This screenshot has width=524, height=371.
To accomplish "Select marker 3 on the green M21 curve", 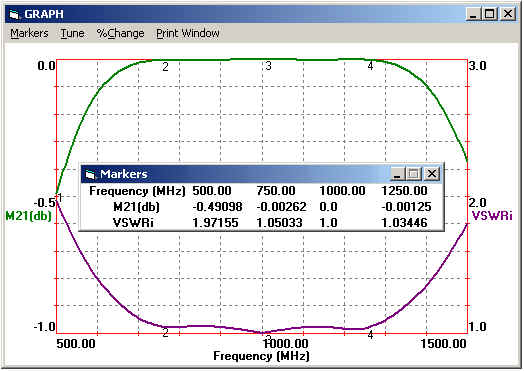I will tap(268, 66).
